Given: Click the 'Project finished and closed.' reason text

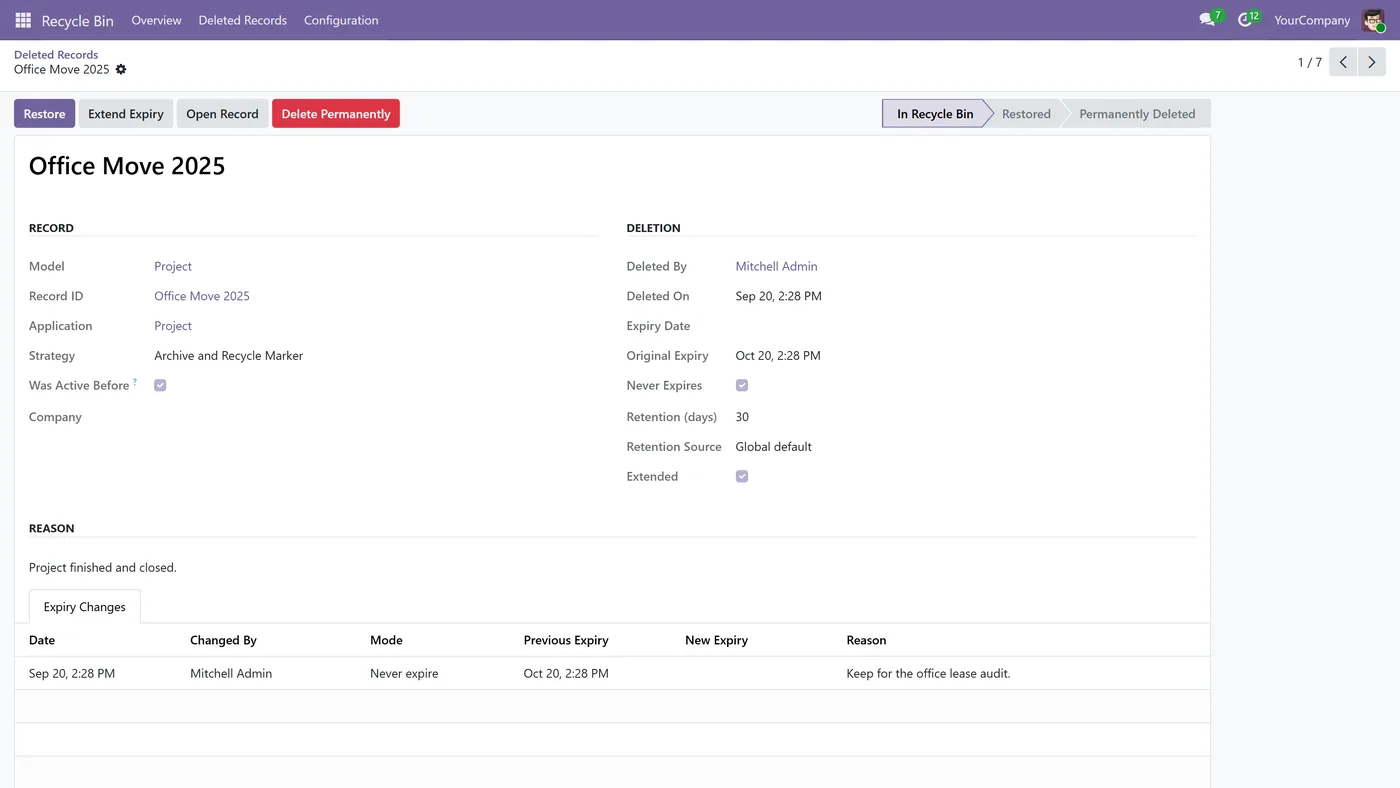Looking at the screenshot, I should tap(102, 568).
